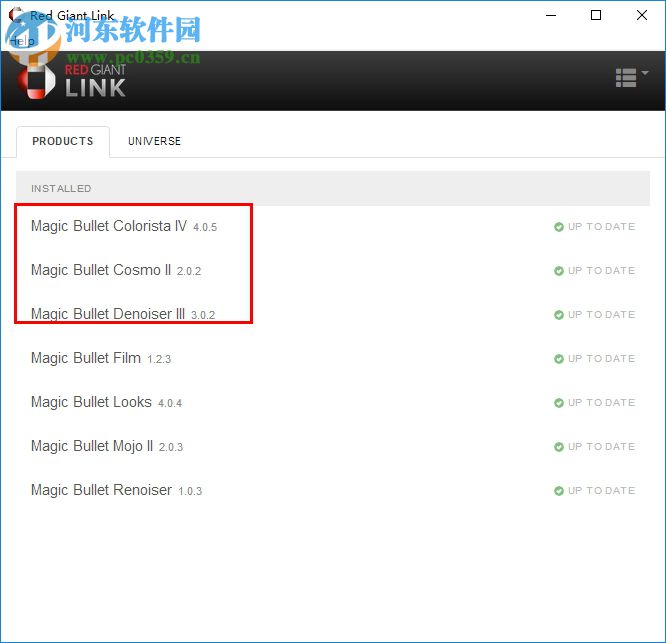Click green check icon for Renoiser
Viewport: 666px width, 643px height.
click(x=559, y=491)
